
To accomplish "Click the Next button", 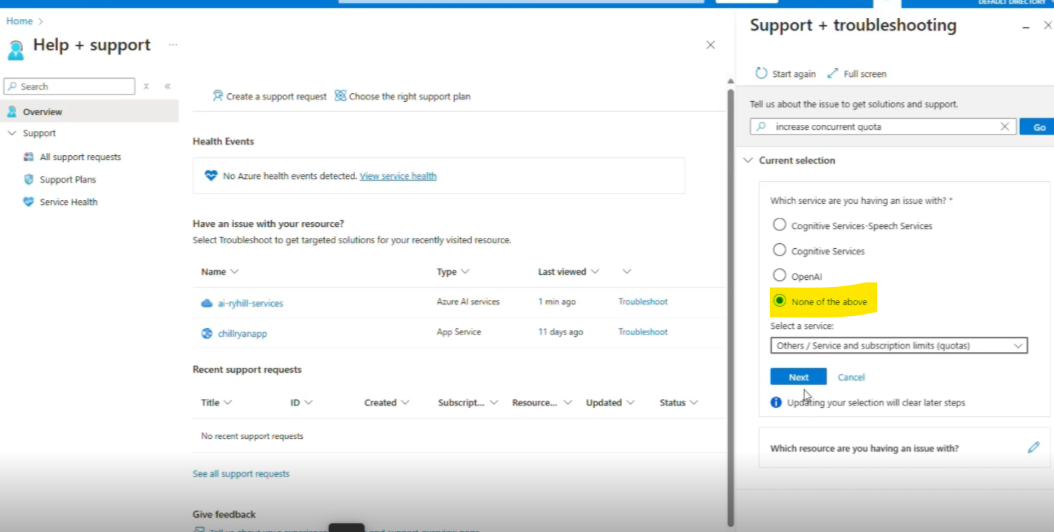I will tap(799, 377).
